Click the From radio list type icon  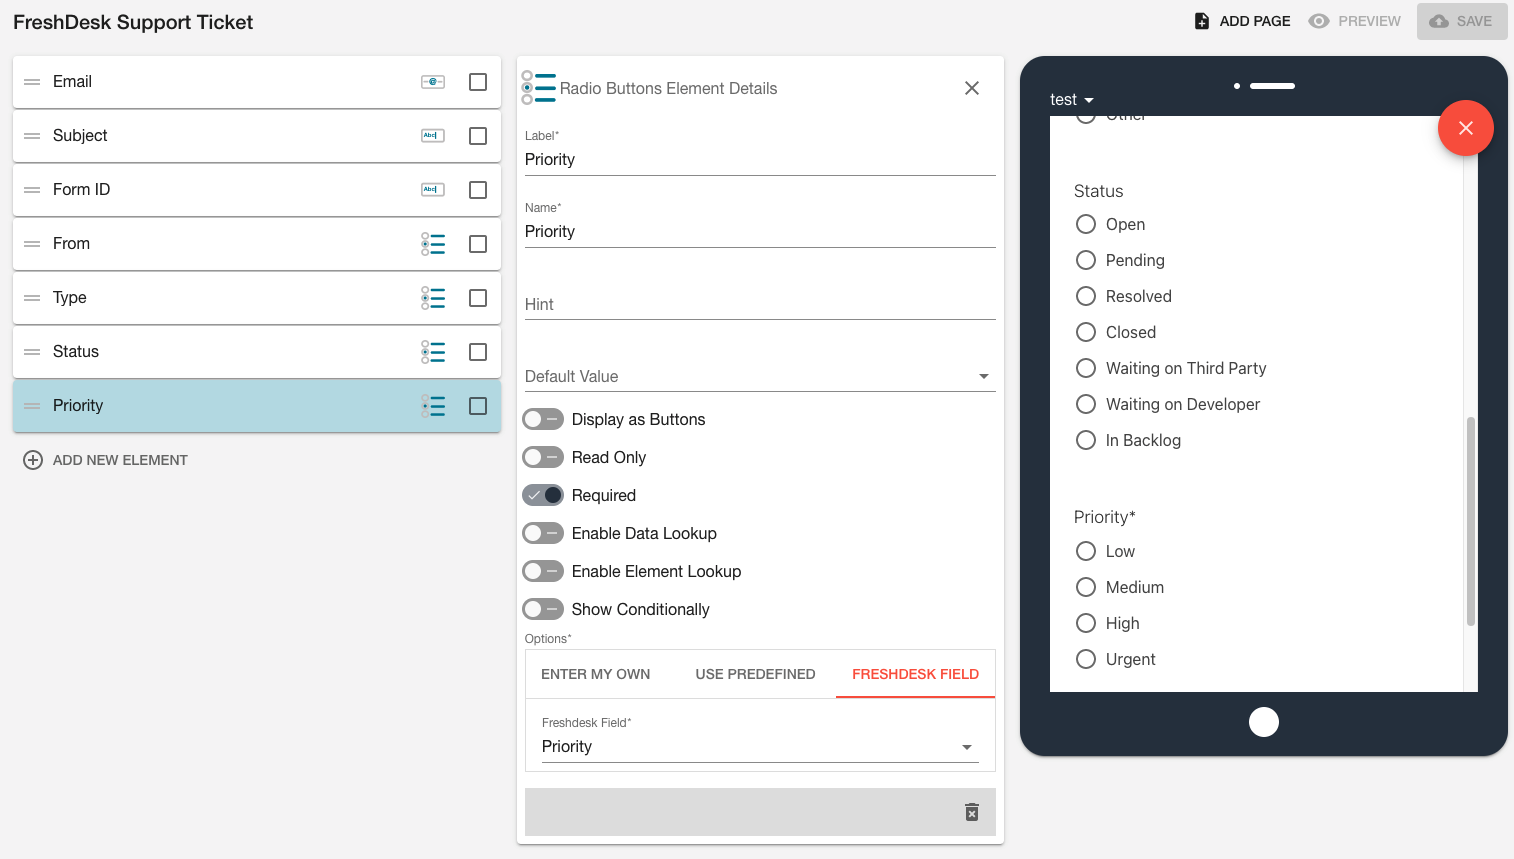tap(433, 244)
